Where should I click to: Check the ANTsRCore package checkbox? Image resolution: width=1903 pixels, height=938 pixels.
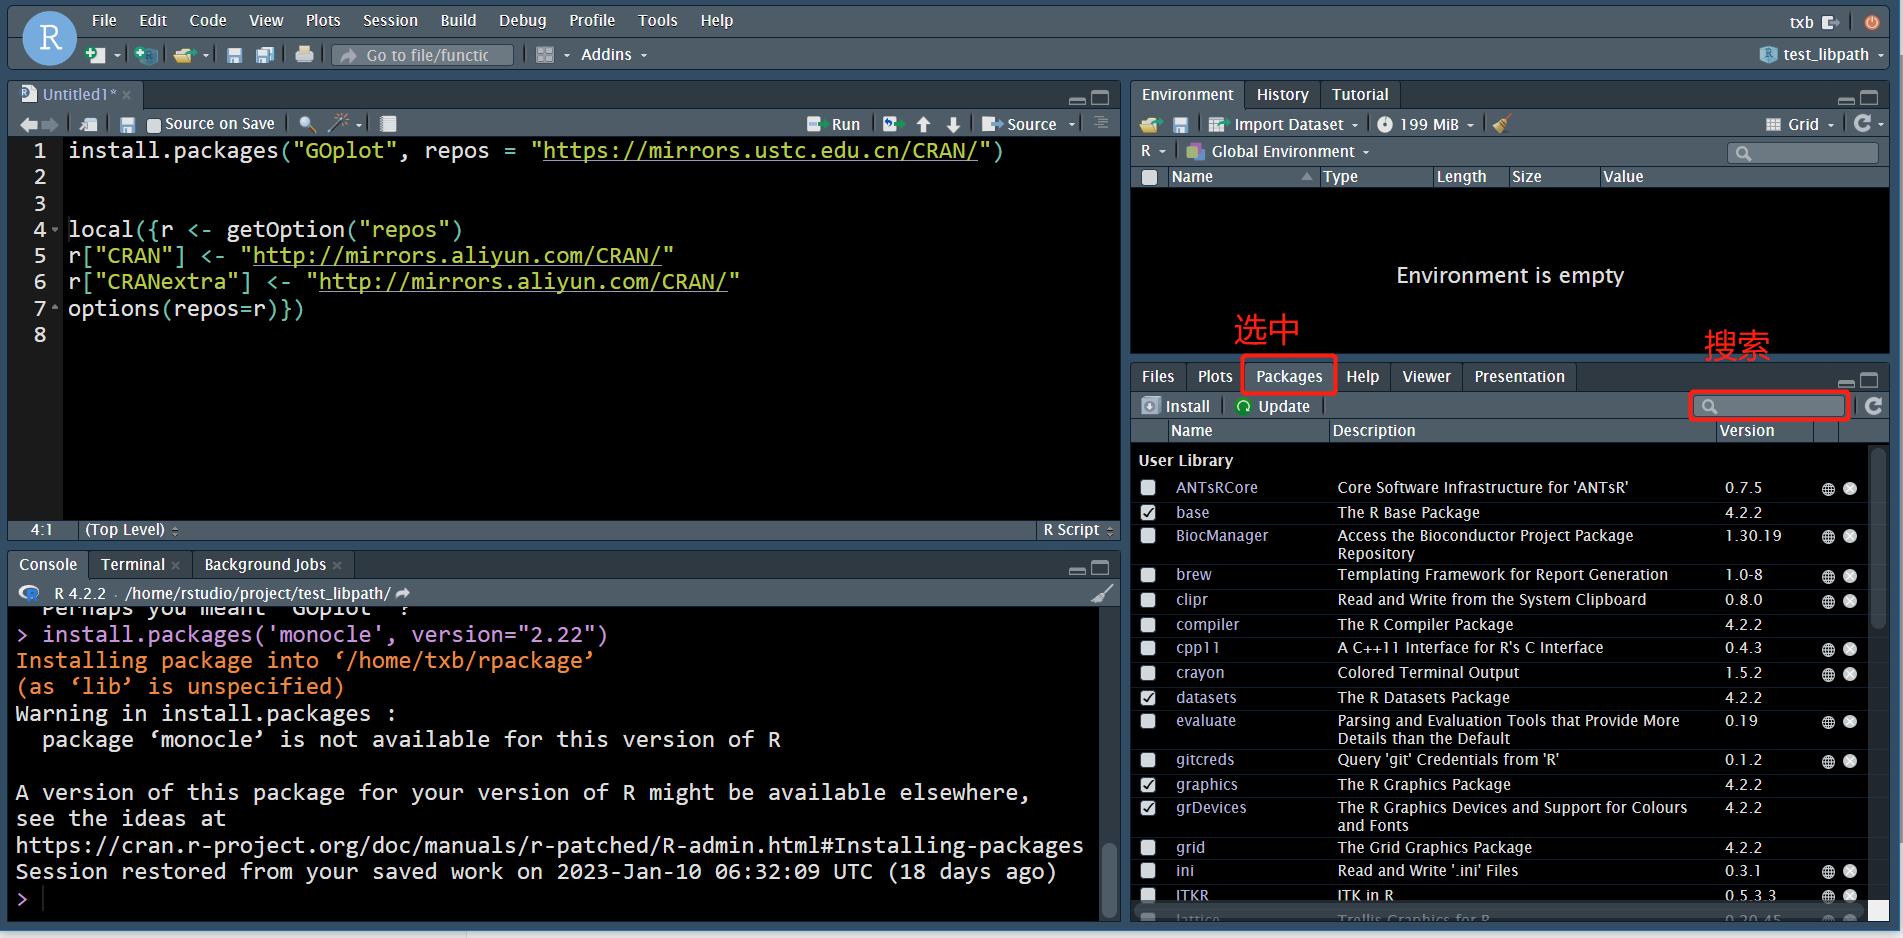click(x=1148, y=488)
